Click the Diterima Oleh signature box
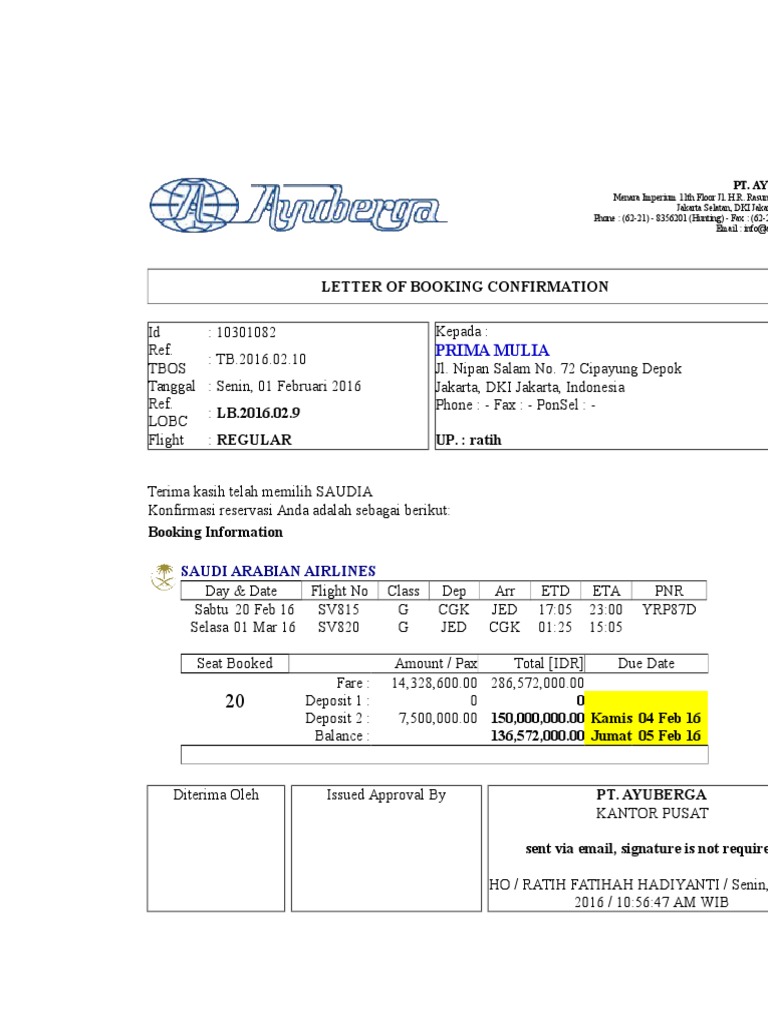 [216, 848]
